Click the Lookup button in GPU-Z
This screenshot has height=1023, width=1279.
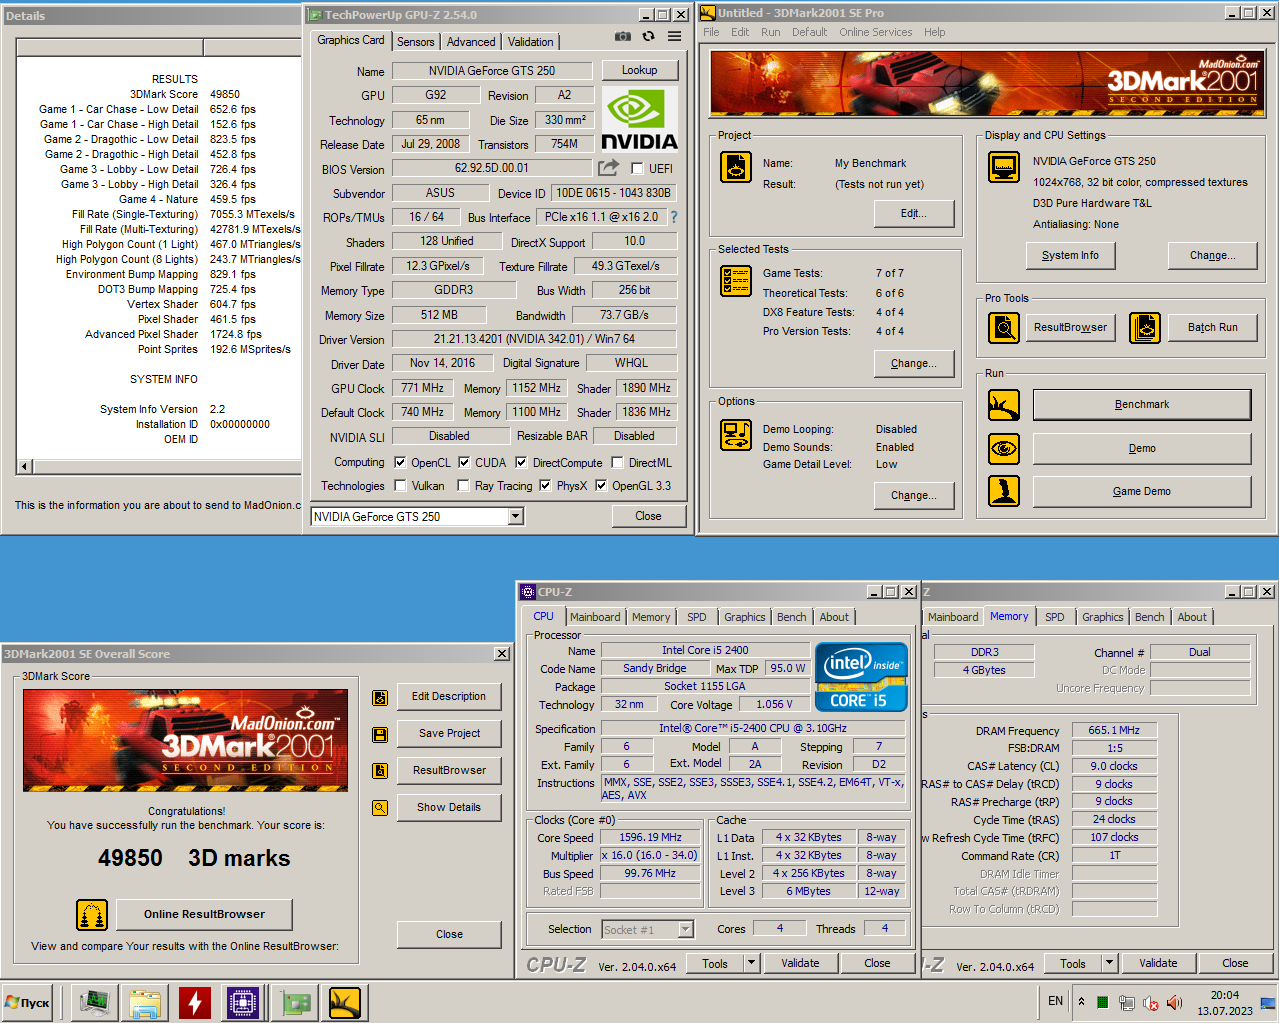tap(640, 70)
